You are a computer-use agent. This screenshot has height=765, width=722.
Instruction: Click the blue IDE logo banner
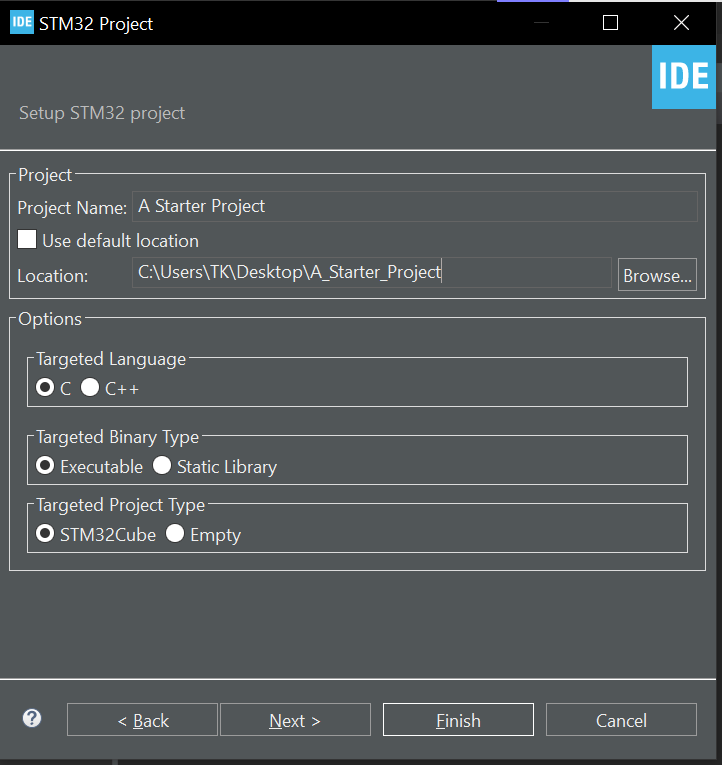(x=684, y=77)
